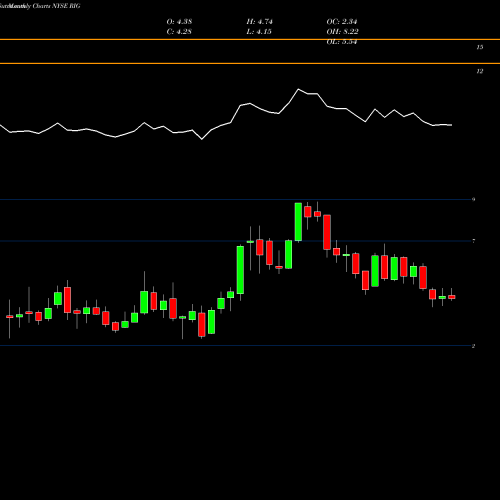This screenshot has width=500, height=500.
Task: Click the '2' price level label
Action: (473, 346)
